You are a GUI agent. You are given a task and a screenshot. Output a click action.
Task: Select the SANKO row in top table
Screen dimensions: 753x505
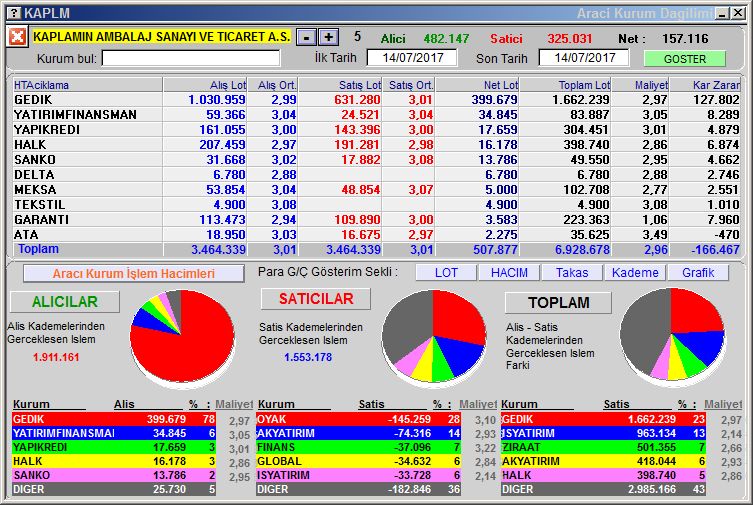376,159
